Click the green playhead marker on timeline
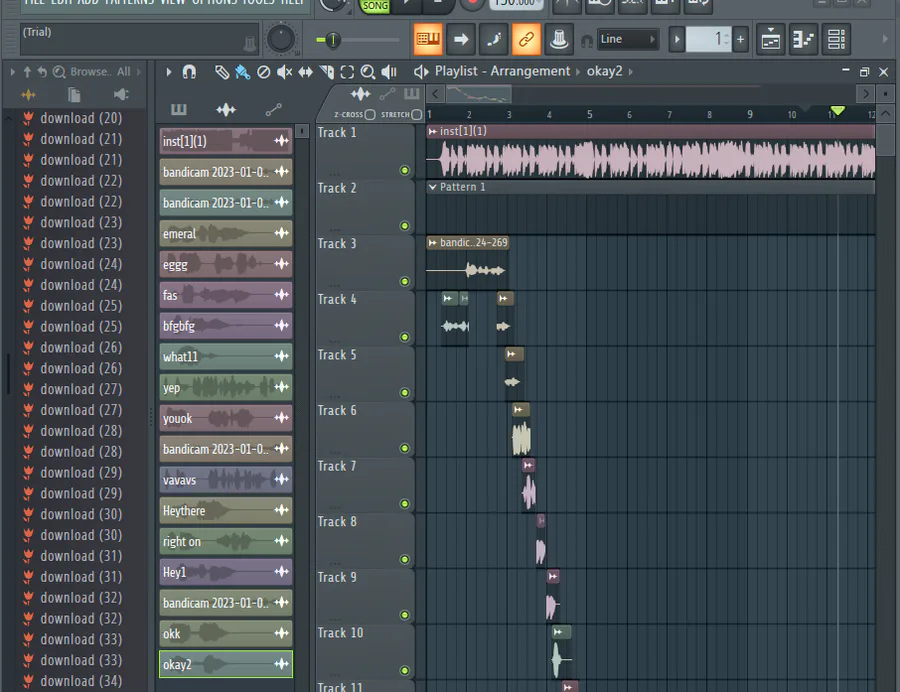Viewport: 900px width, 692px height. (837, 110)
